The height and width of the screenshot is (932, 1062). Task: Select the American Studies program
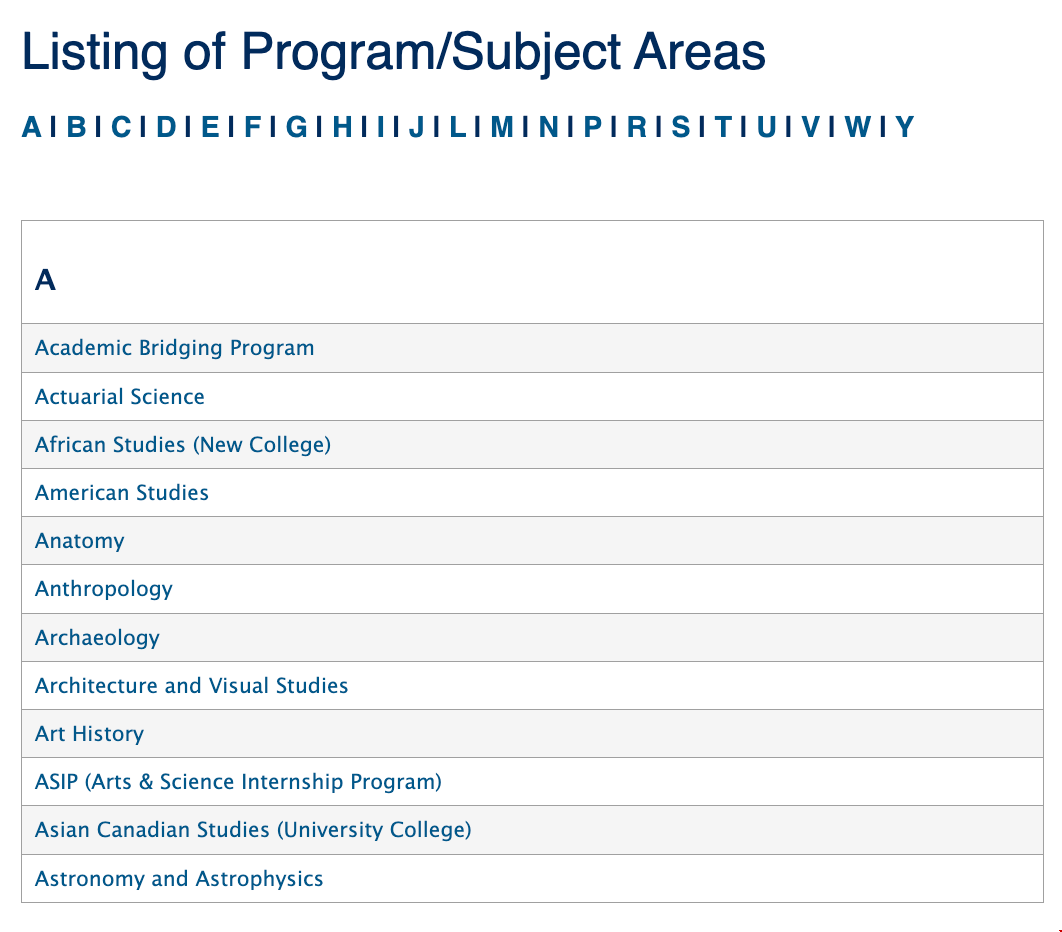pyautogui.click(x=121, y=493)
